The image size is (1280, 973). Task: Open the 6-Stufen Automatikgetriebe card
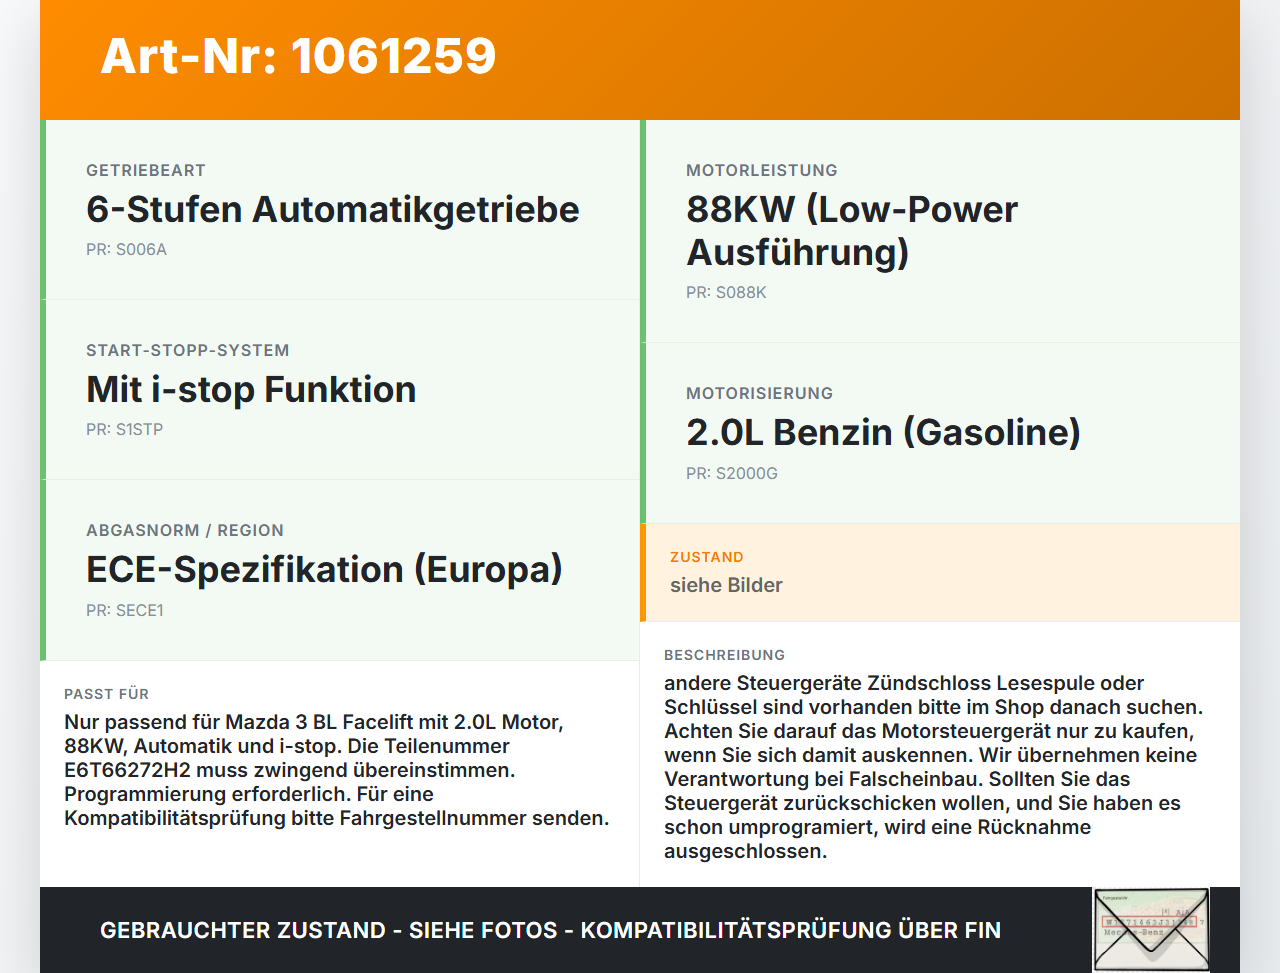pos(340,210)
